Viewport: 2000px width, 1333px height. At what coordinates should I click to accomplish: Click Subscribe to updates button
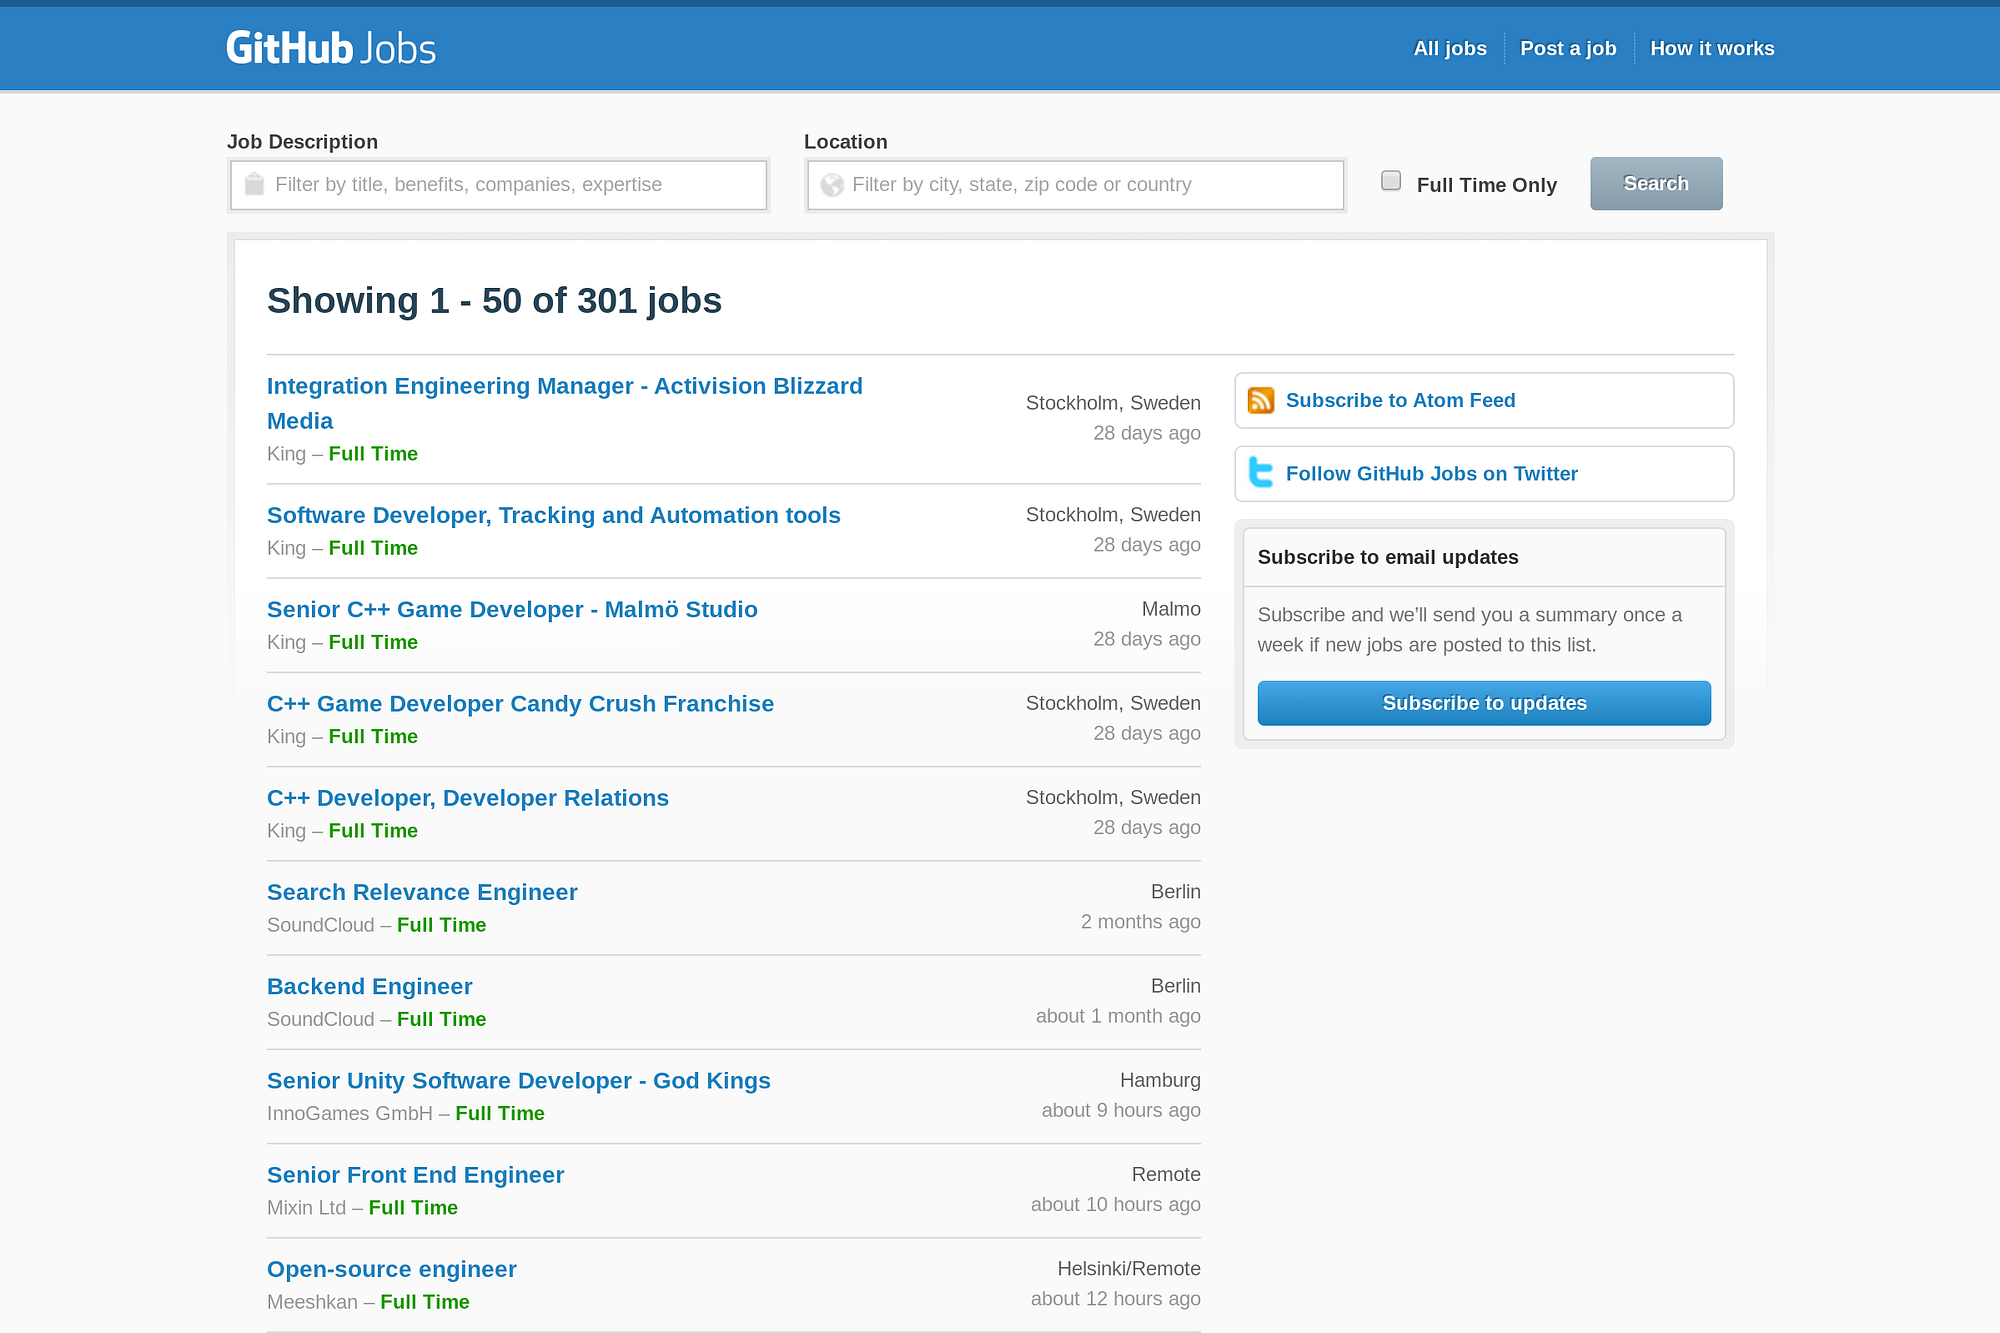(1484, 702)
